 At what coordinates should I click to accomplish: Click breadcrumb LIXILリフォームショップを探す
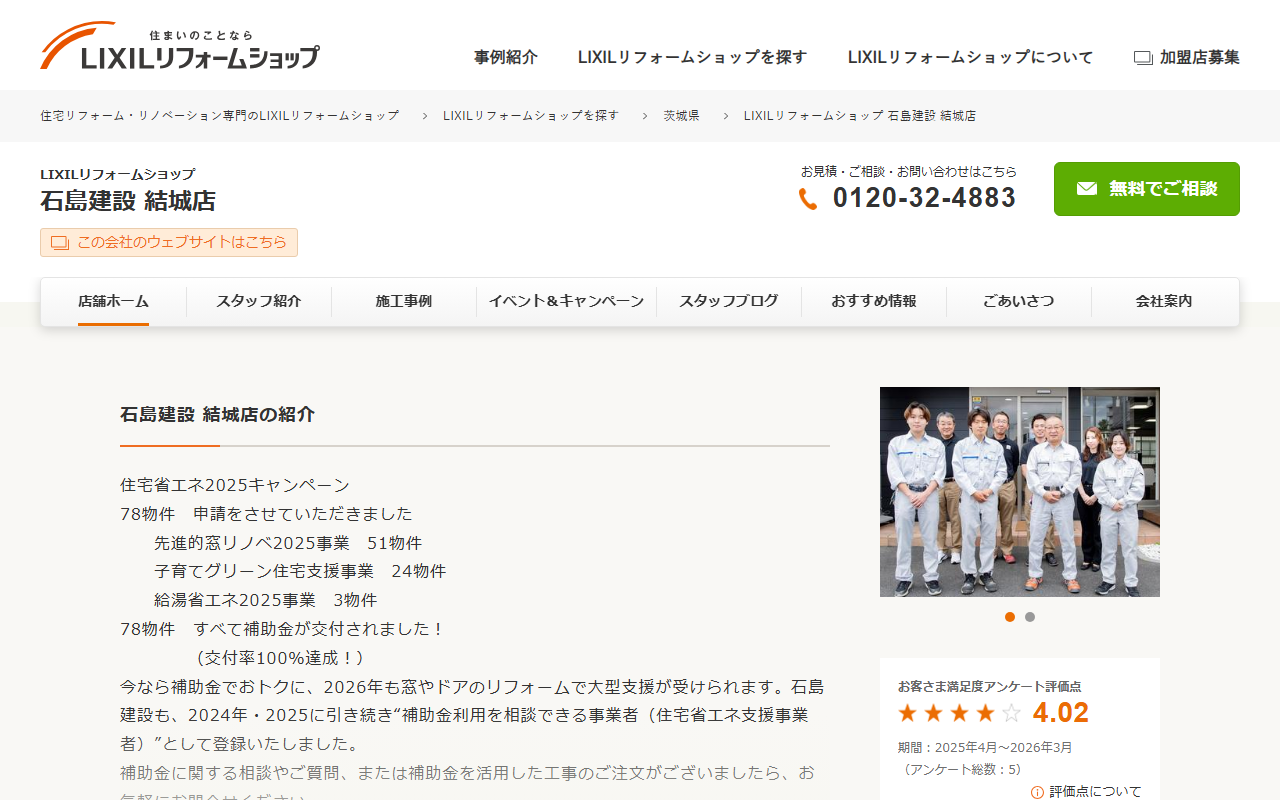pos(531,116)
